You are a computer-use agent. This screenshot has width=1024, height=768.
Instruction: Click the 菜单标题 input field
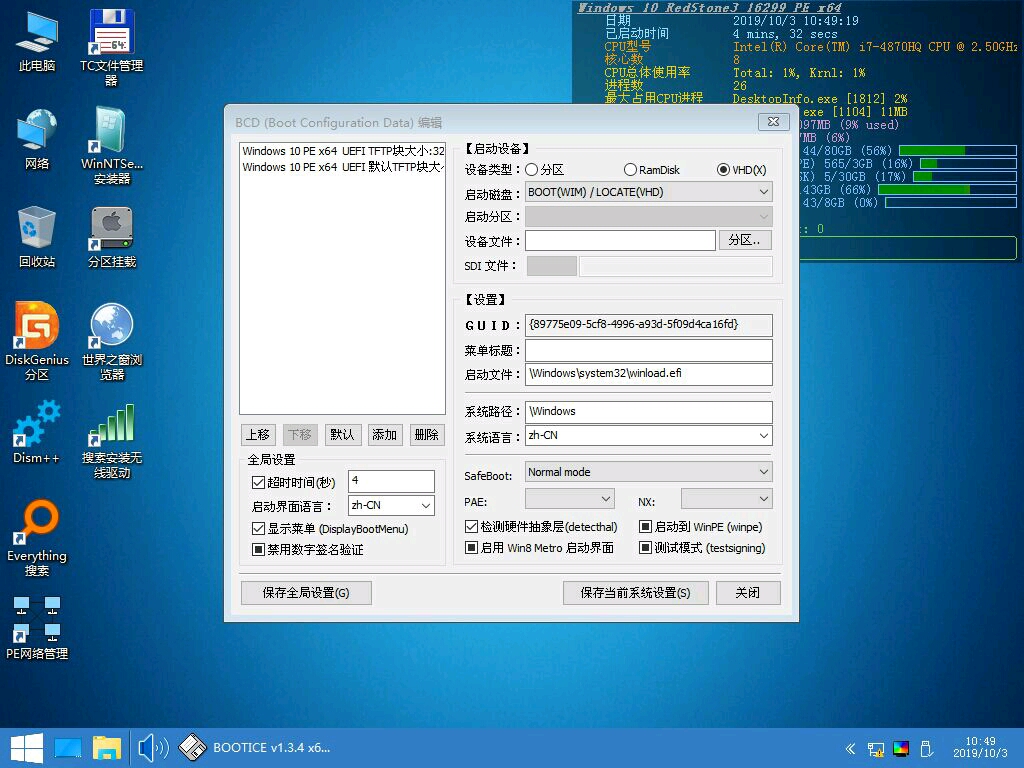(648, 350)
